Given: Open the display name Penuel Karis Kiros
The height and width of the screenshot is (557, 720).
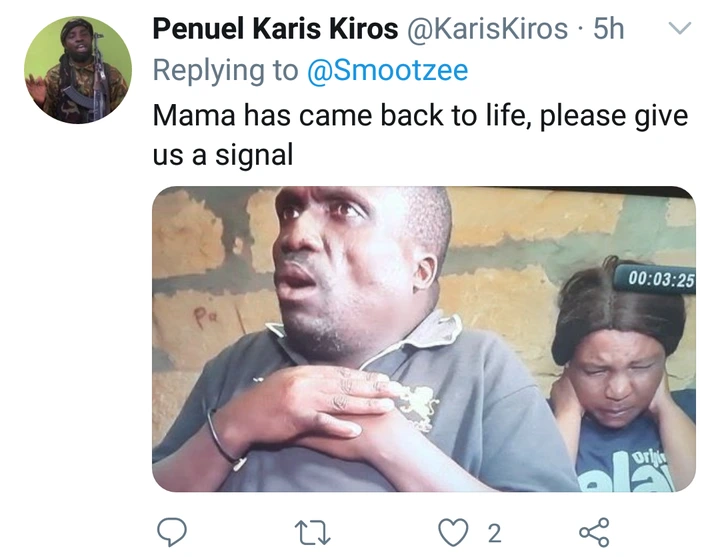Looking at the screenshot, I should [275, 29].
